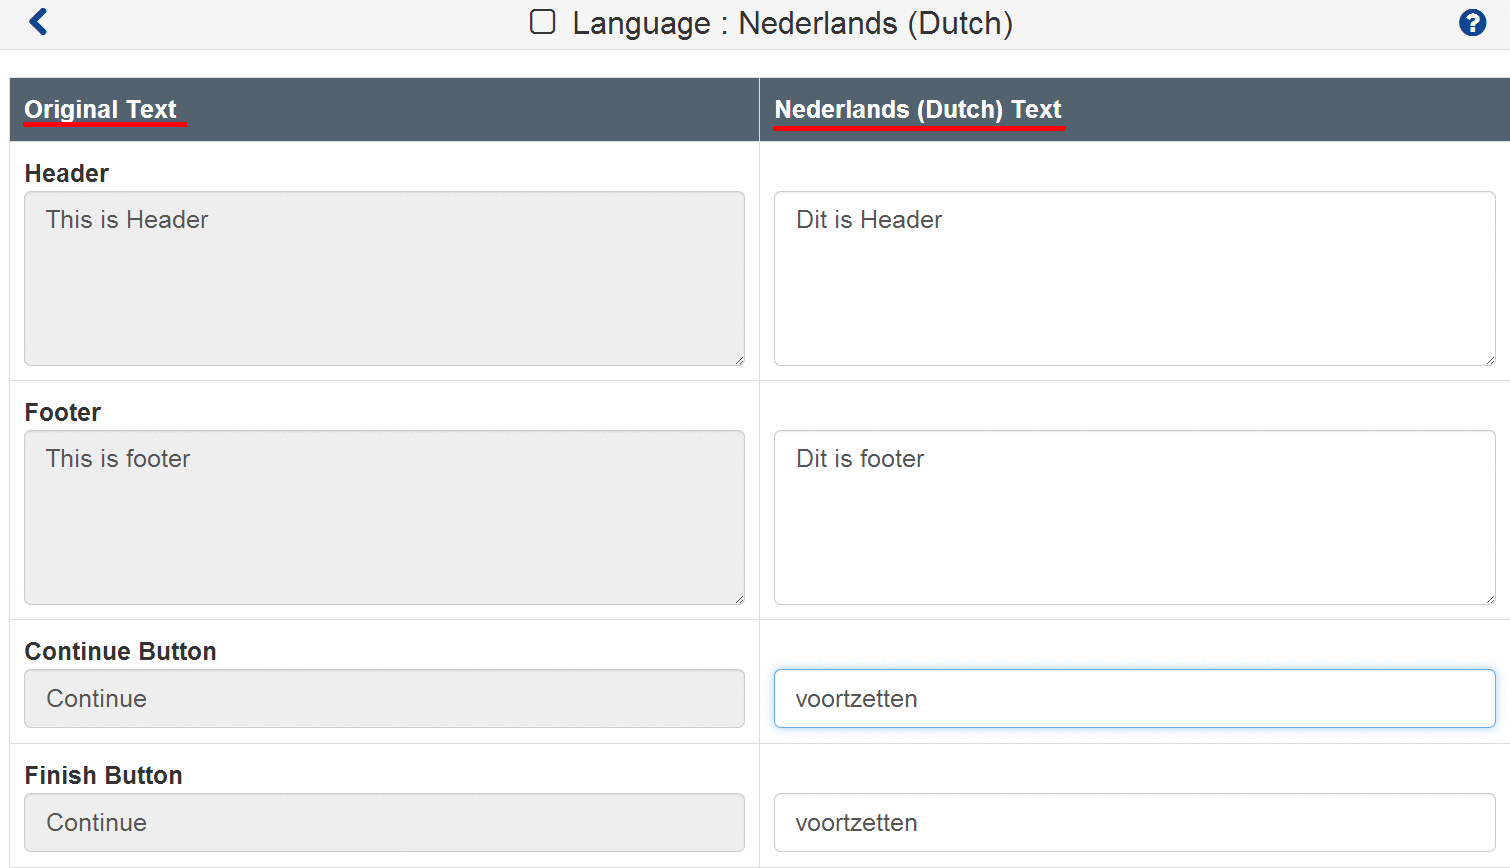The height and width of the screenshot is (868, 1510).
Task: Click the original Finish Button text field
Action: pos(384,822)
